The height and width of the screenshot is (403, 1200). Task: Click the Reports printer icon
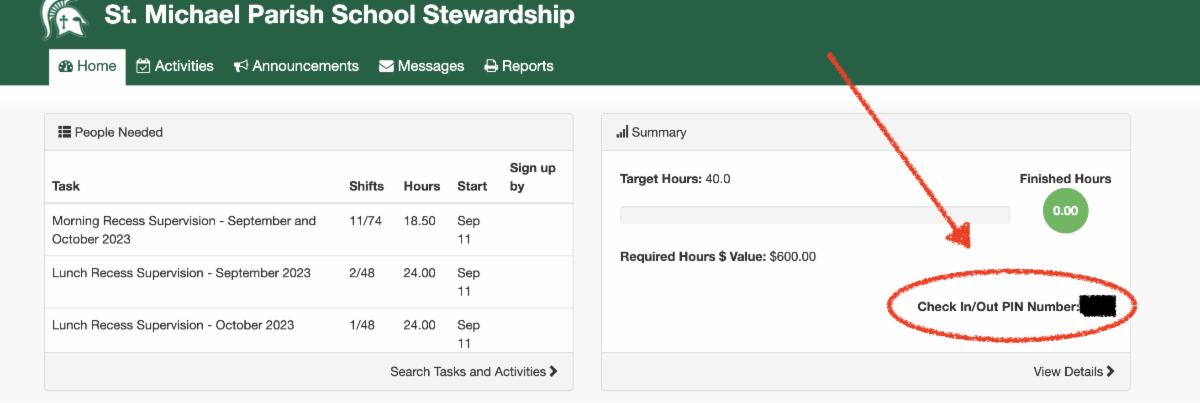point(491,66)
